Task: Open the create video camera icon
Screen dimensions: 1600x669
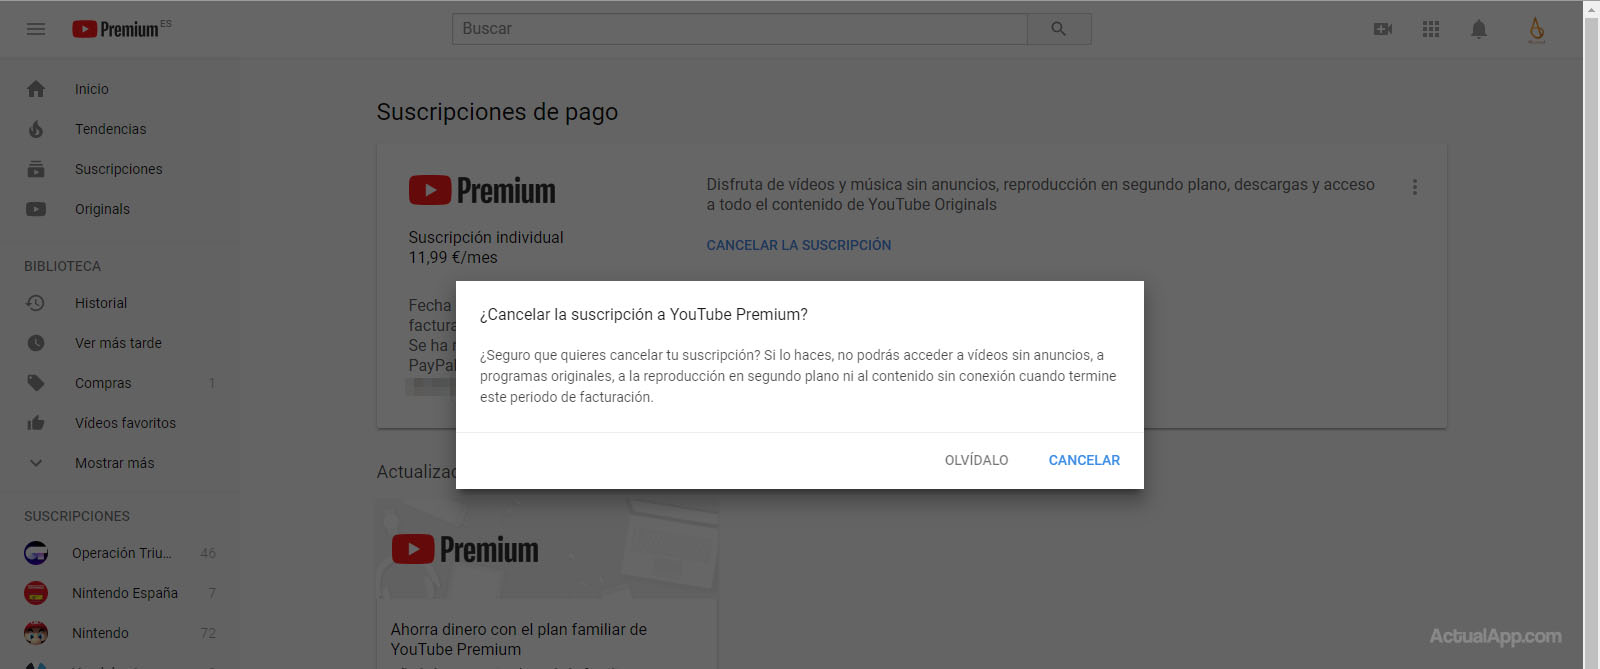Action: point(1383,29)
